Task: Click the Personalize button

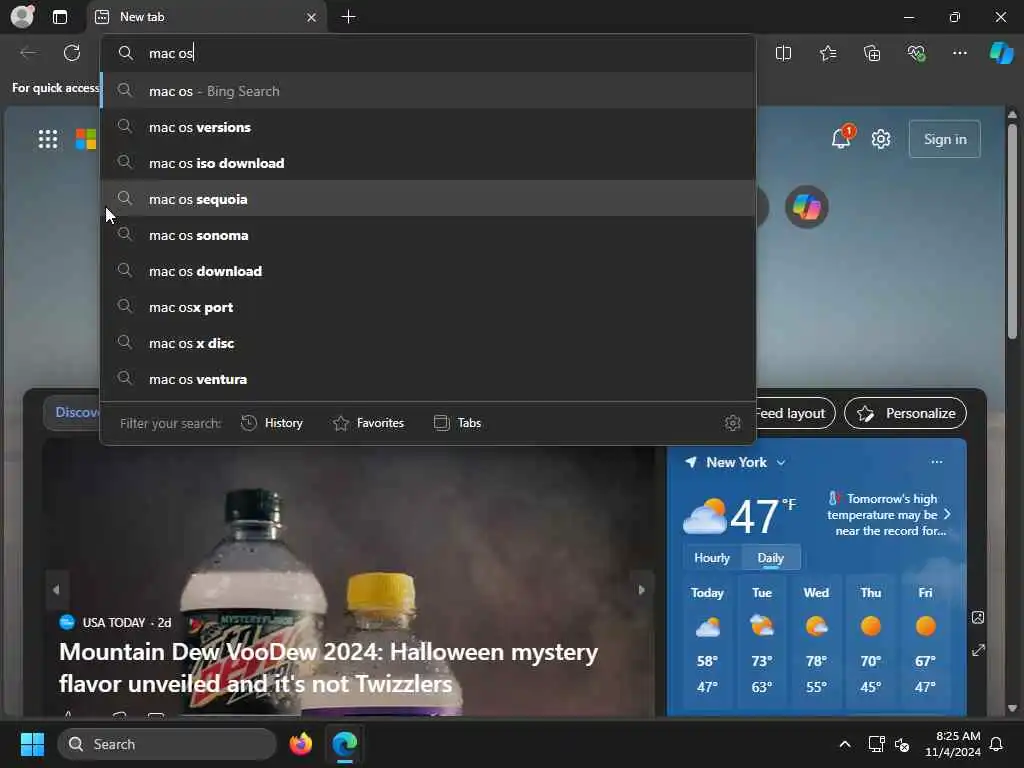Action: (x=905, y=413)
